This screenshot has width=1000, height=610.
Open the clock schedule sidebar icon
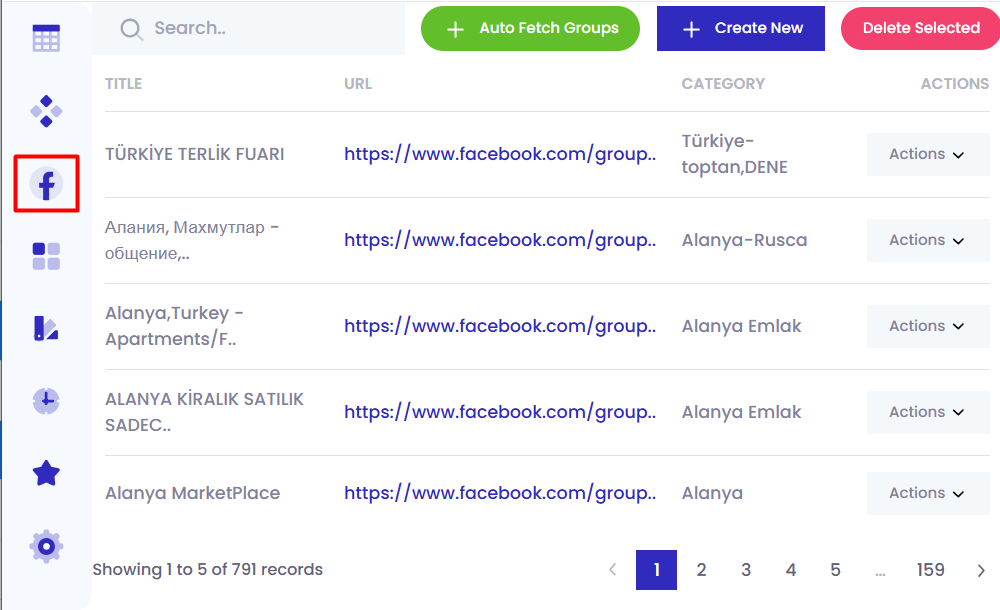point(46,401)
